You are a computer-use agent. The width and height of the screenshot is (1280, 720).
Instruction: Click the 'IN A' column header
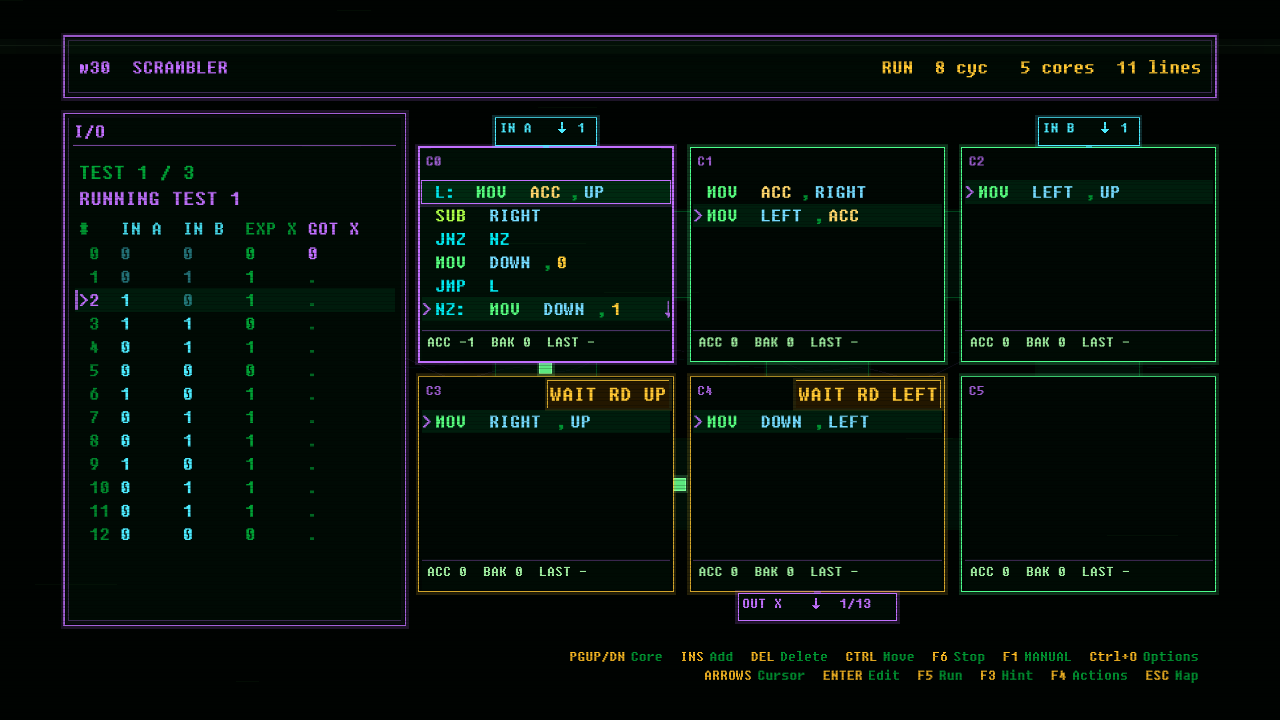click(x=142, y=229)
